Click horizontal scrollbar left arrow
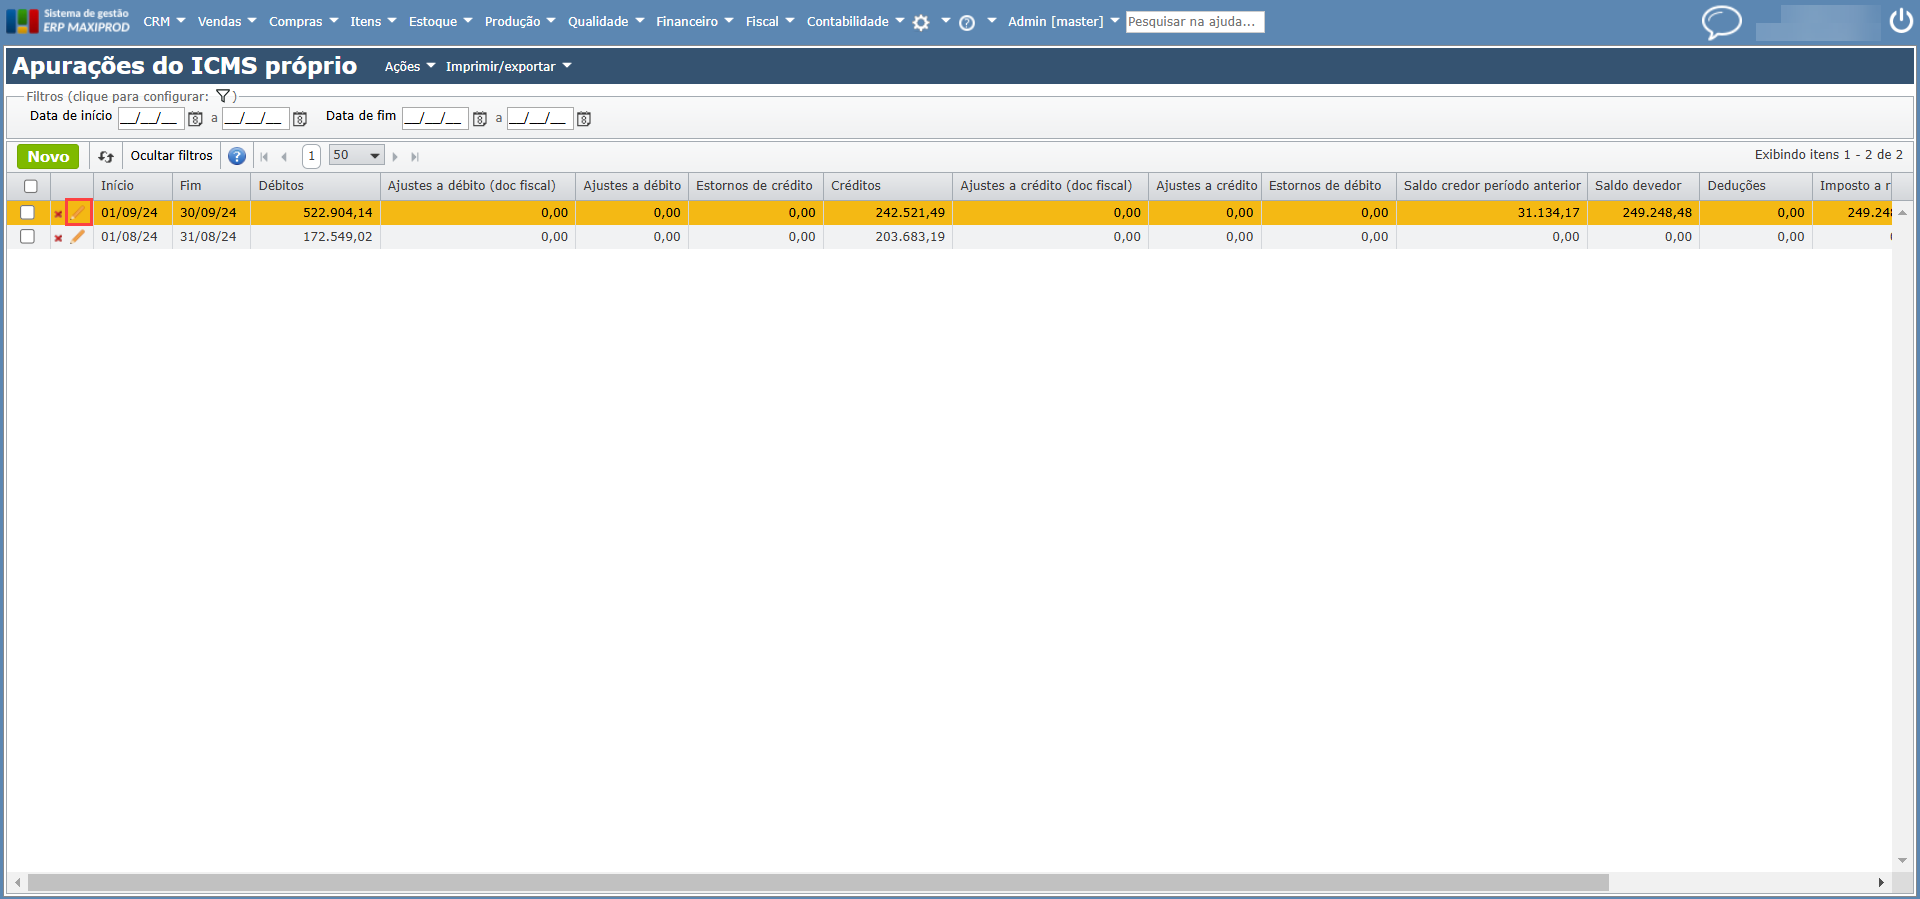This screenshot has height=899, width=1920. point(16,883)
